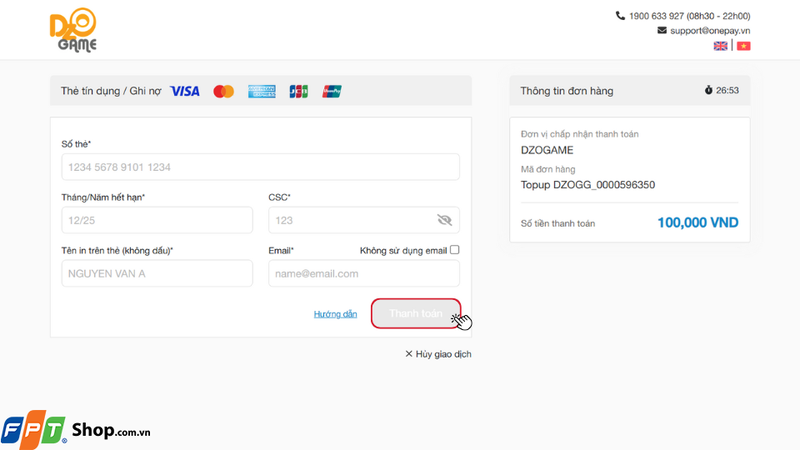Click the 26:53 countdown text
This screenshot has width=800, height=450.
[727, 90]
